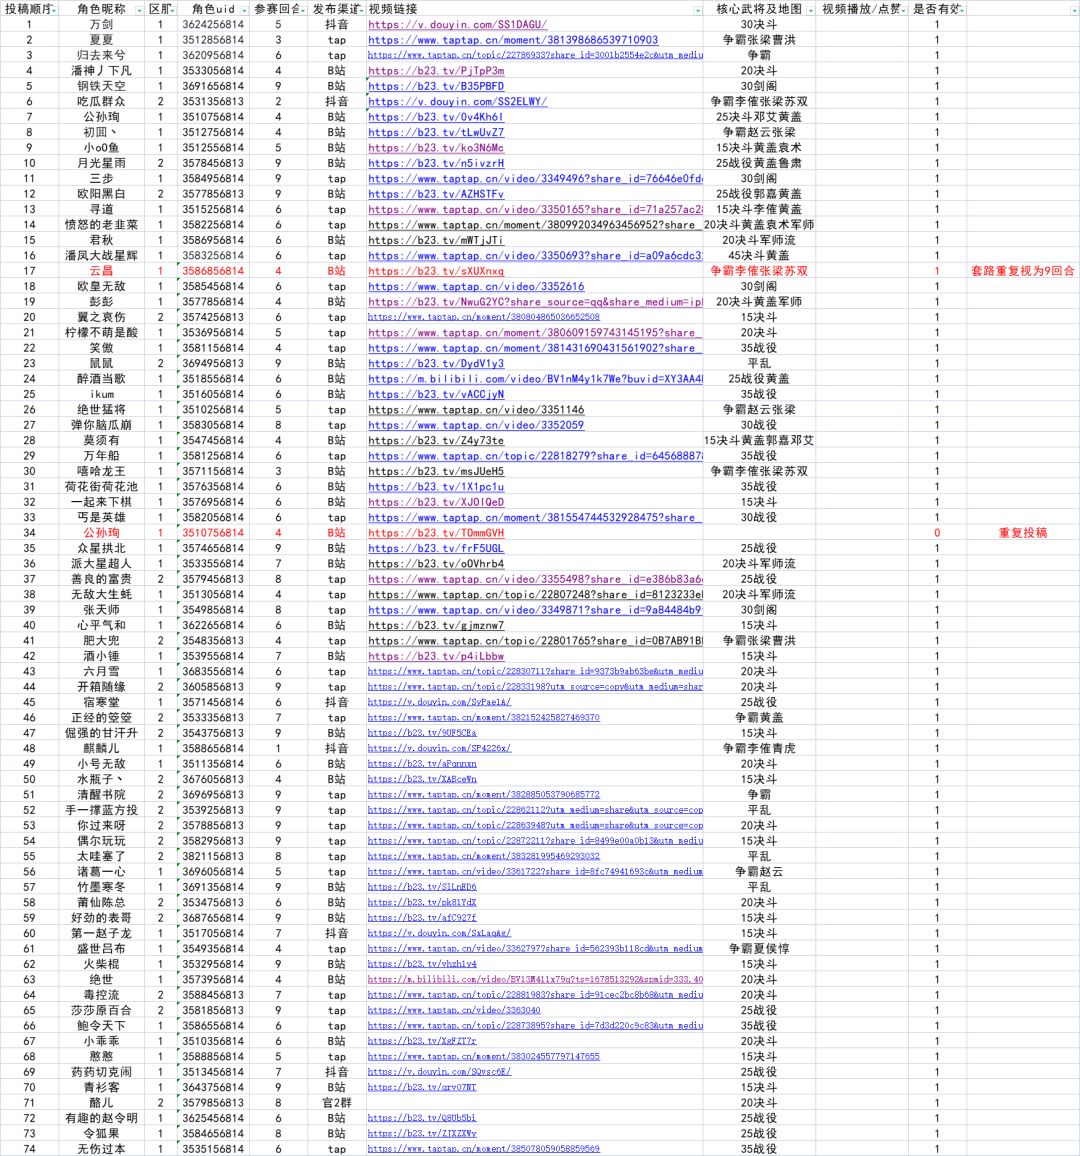Select the nickname cell 潘凤大战星辉
The image size is (1080, 1156).
tap(101, 256)
